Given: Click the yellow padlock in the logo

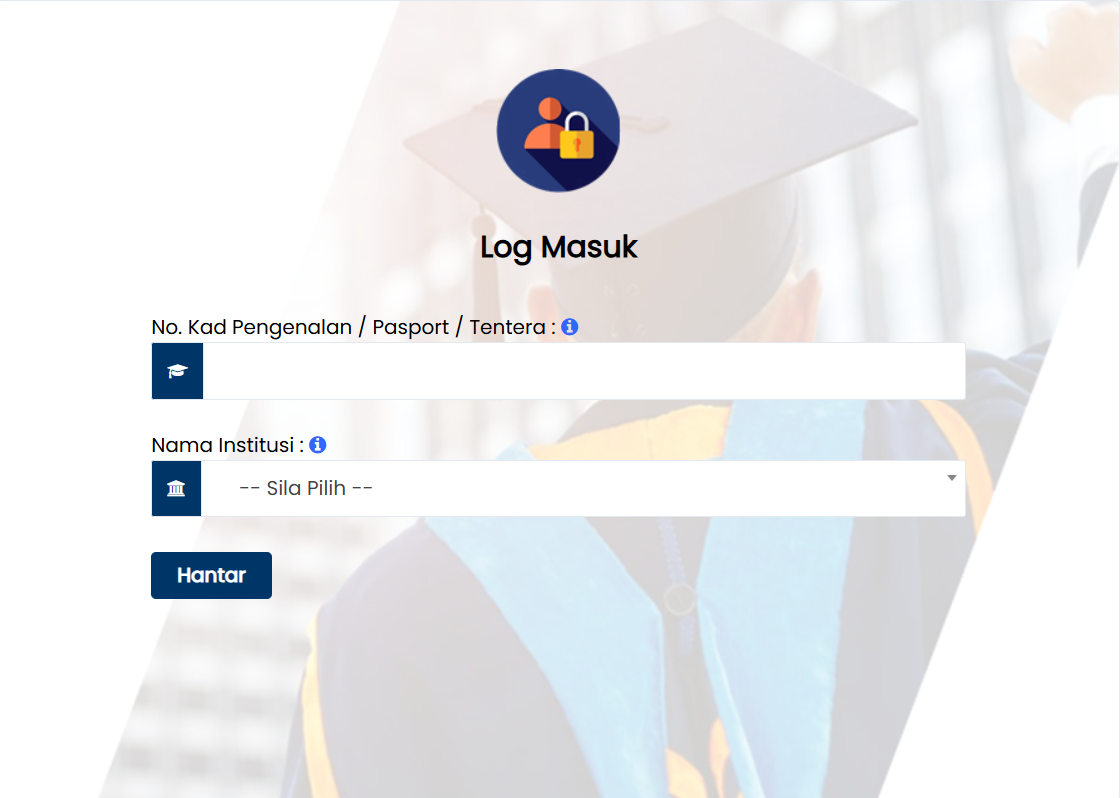Looking at the screenshot, I should [576, 136].
